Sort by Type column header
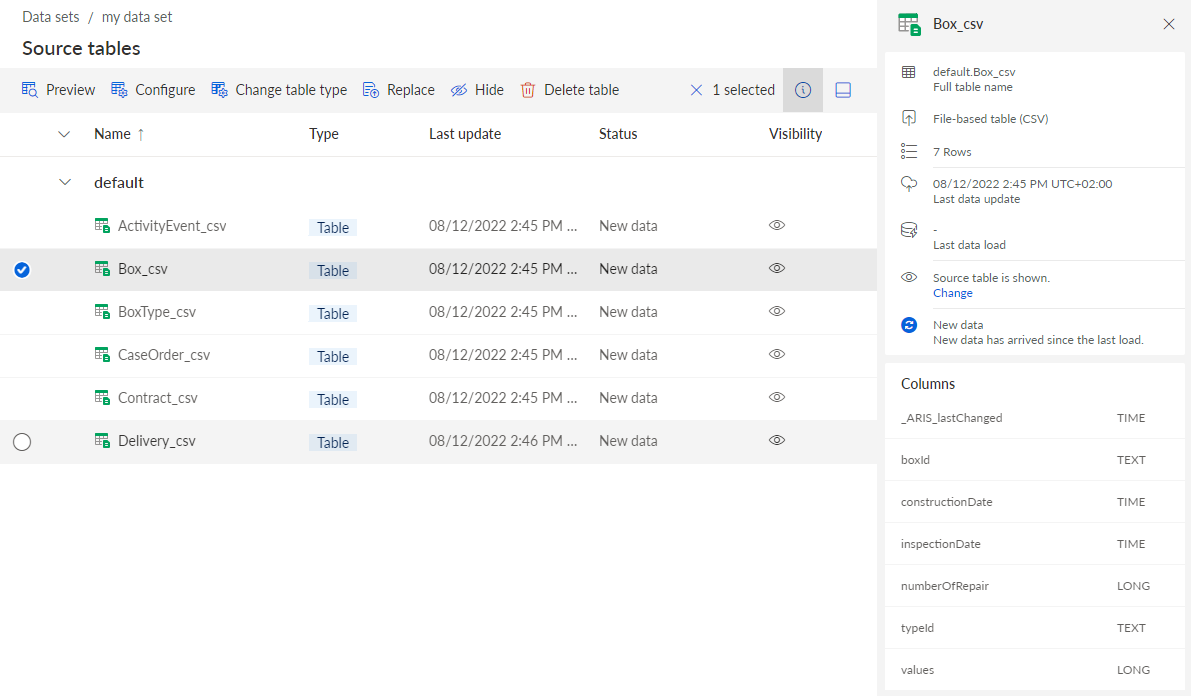This screenshot has height=696, width=1191. pyautogui.click(x=324, y=134)
